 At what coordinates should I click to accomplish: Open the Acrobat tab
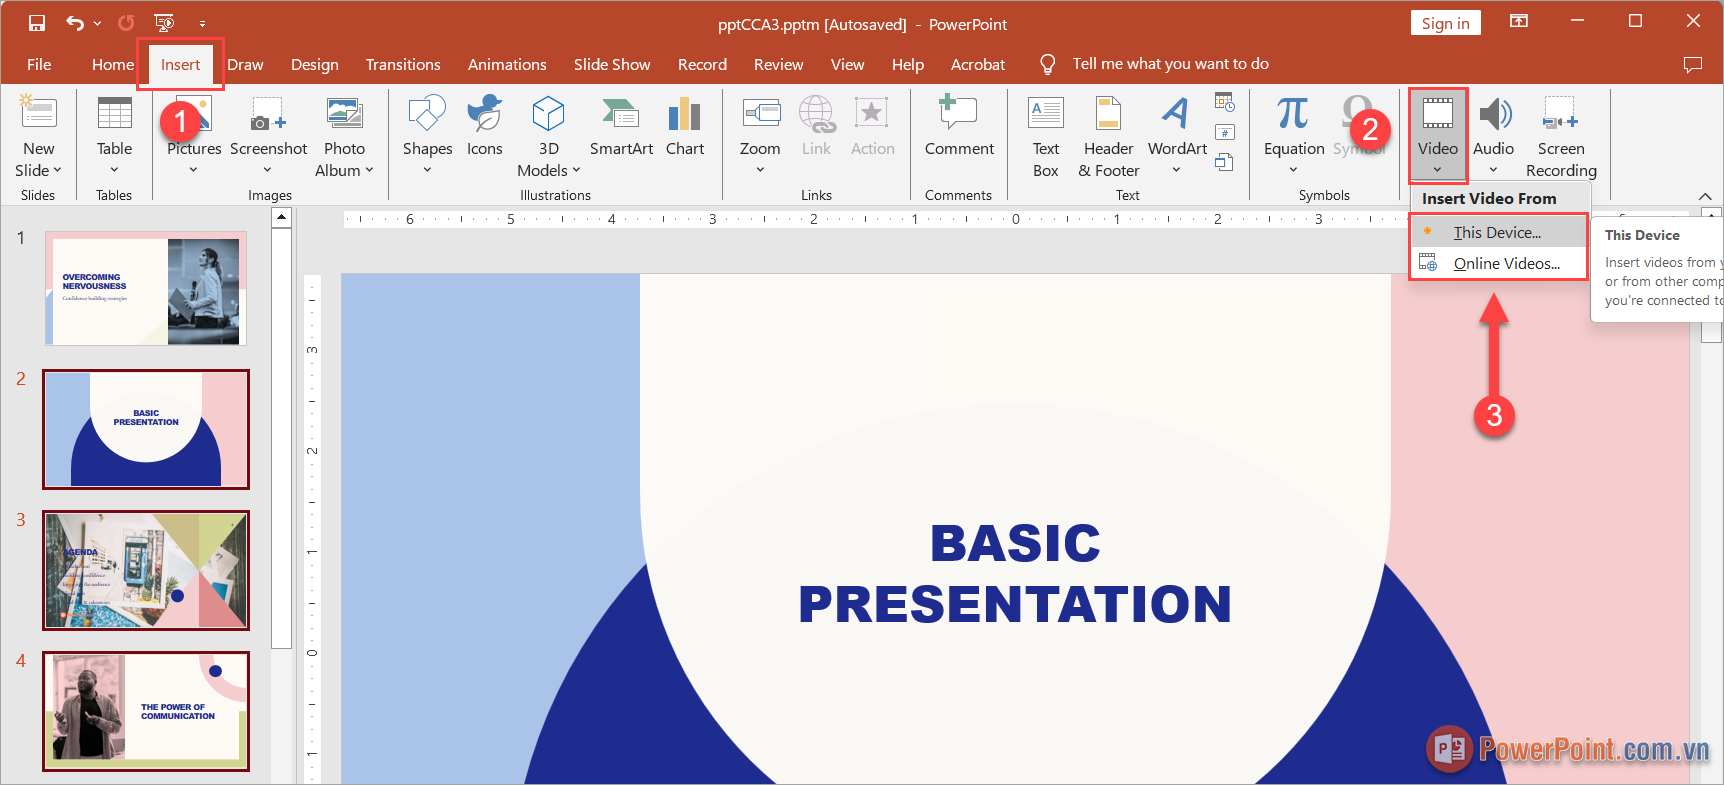(977, 64)
